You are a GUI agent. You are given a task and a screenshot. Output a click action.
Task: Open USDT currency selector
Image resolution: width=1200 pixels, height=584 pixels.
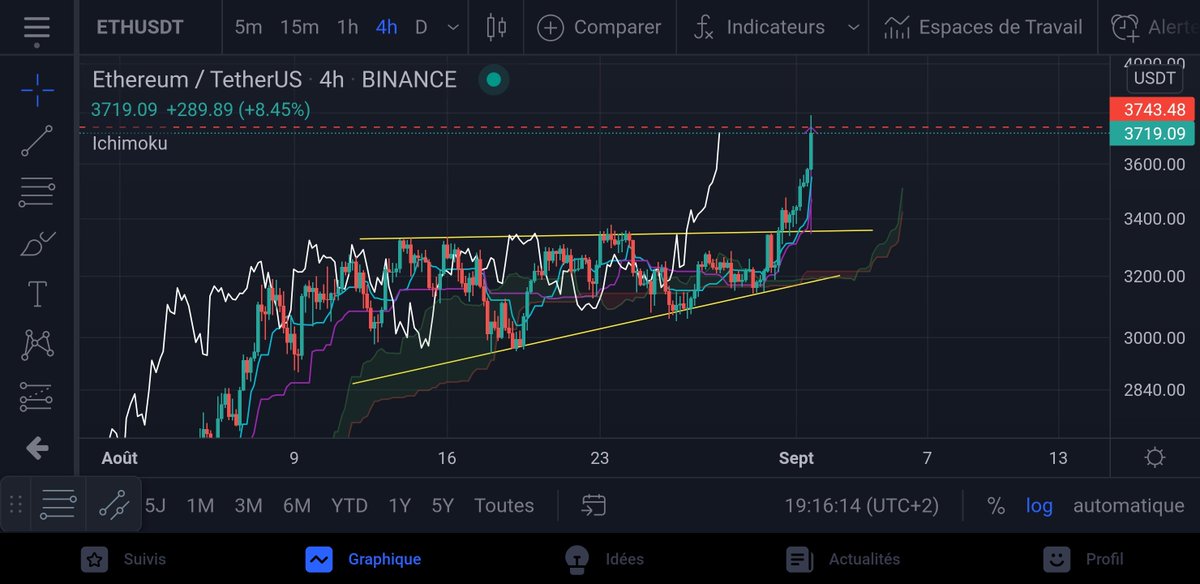point(1154,78)
